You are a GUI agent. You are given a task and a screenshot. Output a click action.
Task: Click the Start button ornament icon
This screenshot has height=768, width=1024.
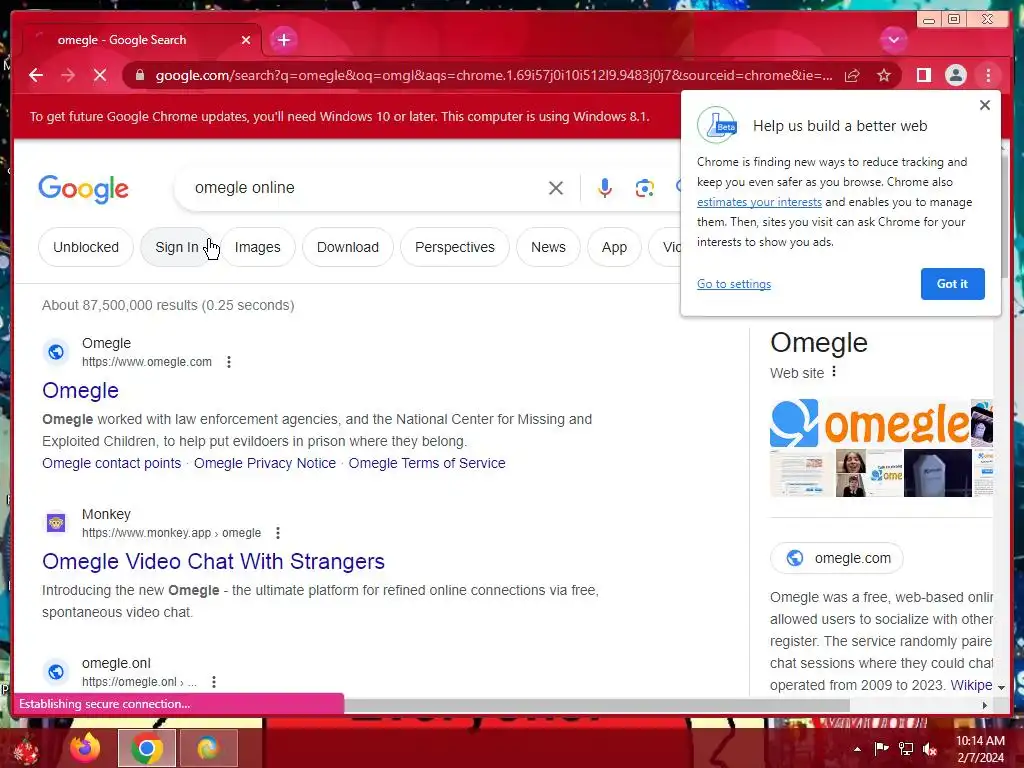point(26,749)
